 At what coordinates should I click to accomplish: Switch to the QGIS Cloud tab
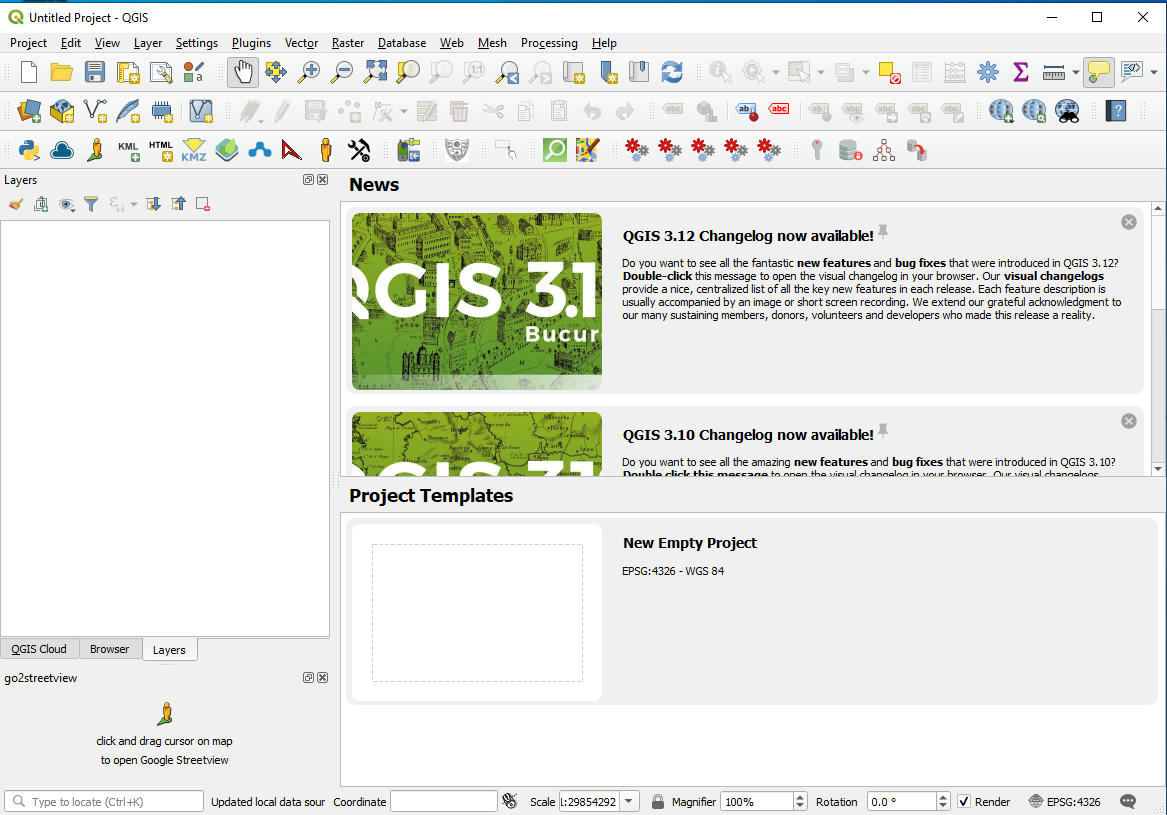(x=39, y=649)
